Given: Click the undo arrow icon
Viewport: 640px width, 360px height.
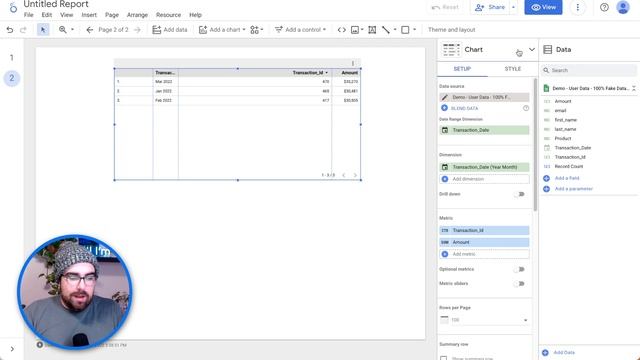Looking at the screenshot, I should pyautogui.click(x=10, y=30).
